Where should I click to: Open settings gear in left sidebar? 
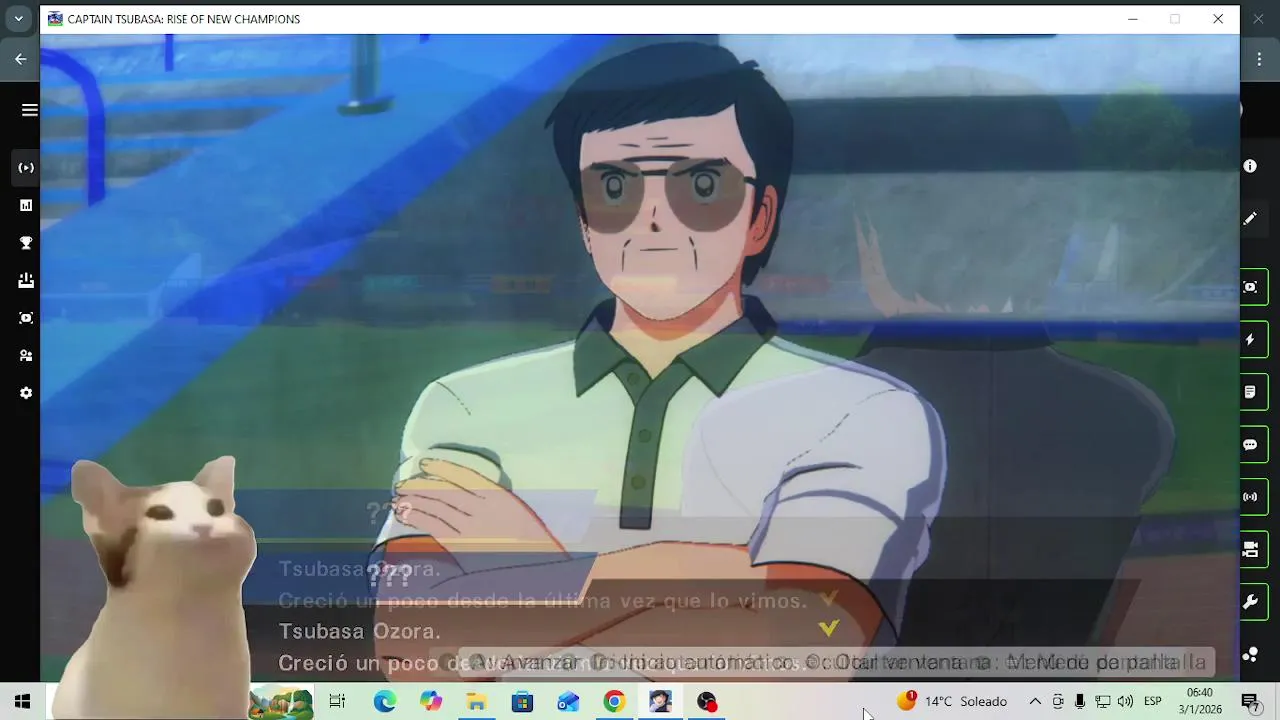(x=26, y=393)
